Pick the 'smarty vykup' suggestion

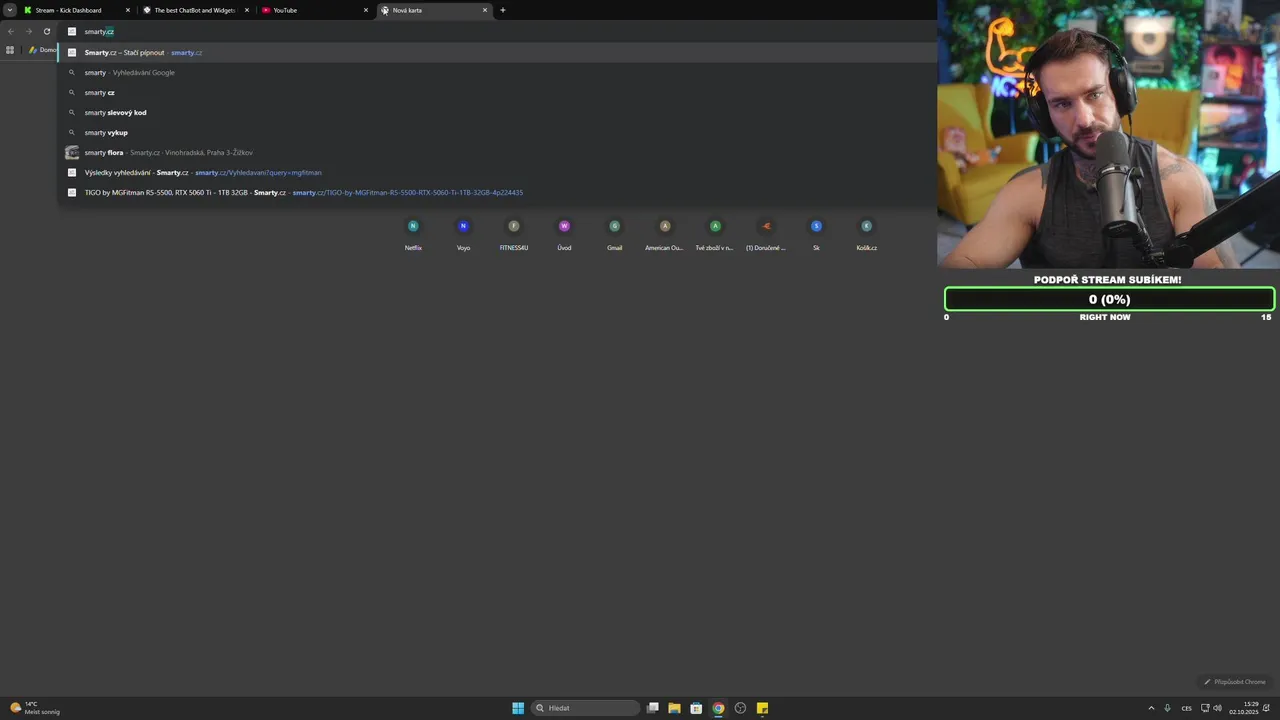tap(497, 132)
